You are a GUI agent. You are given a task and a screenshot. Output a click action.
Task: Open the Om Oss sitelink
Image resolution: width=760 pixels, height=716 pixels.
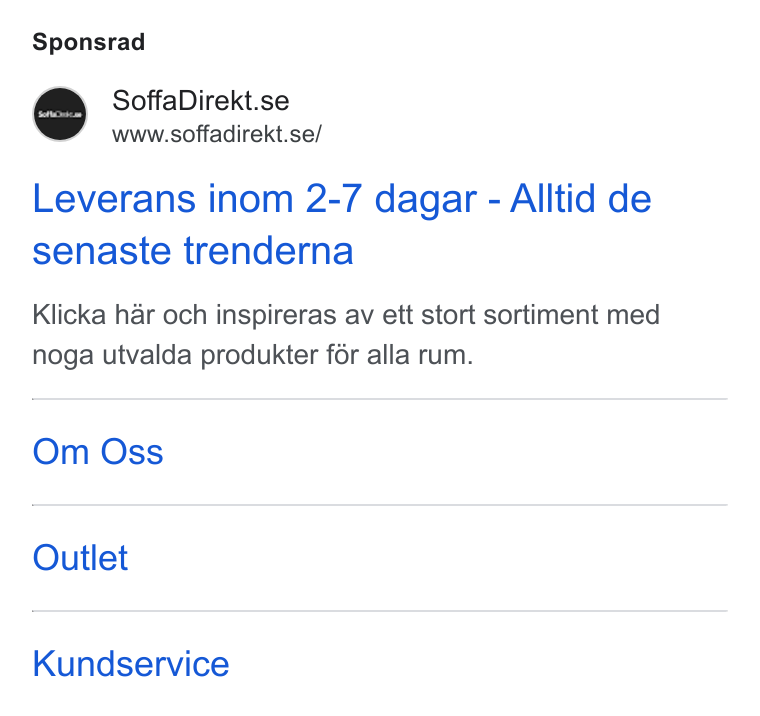98,452
